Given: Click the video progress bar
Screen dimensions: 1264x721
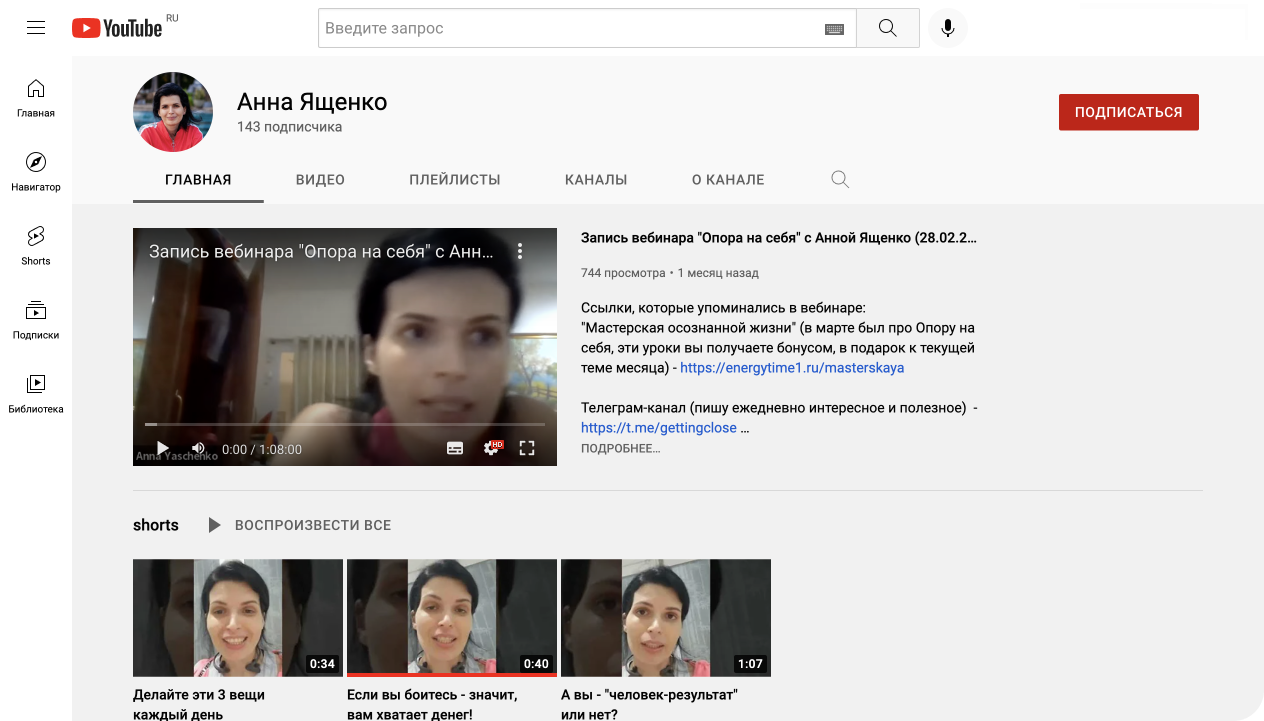Looking at the screenshot, I should point(345,425).
